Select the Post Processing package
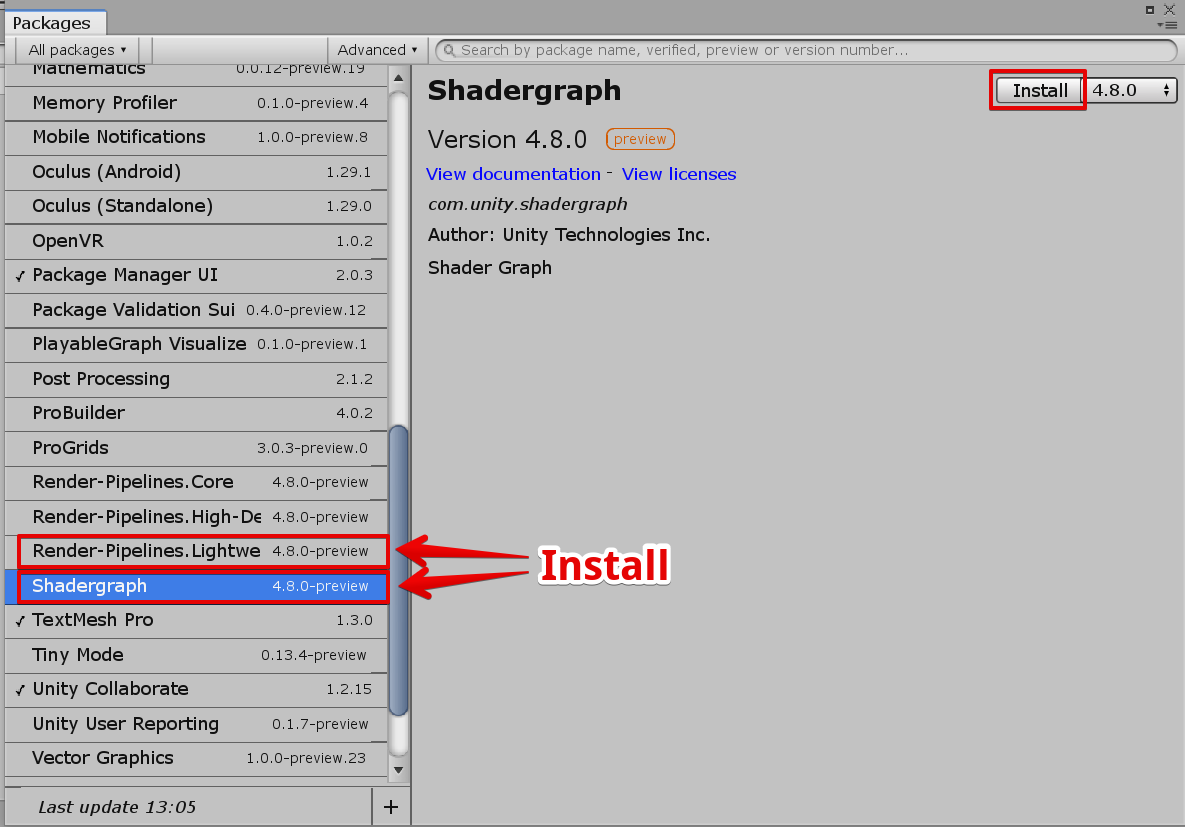The image size is (1185, 827). [150, 379]
